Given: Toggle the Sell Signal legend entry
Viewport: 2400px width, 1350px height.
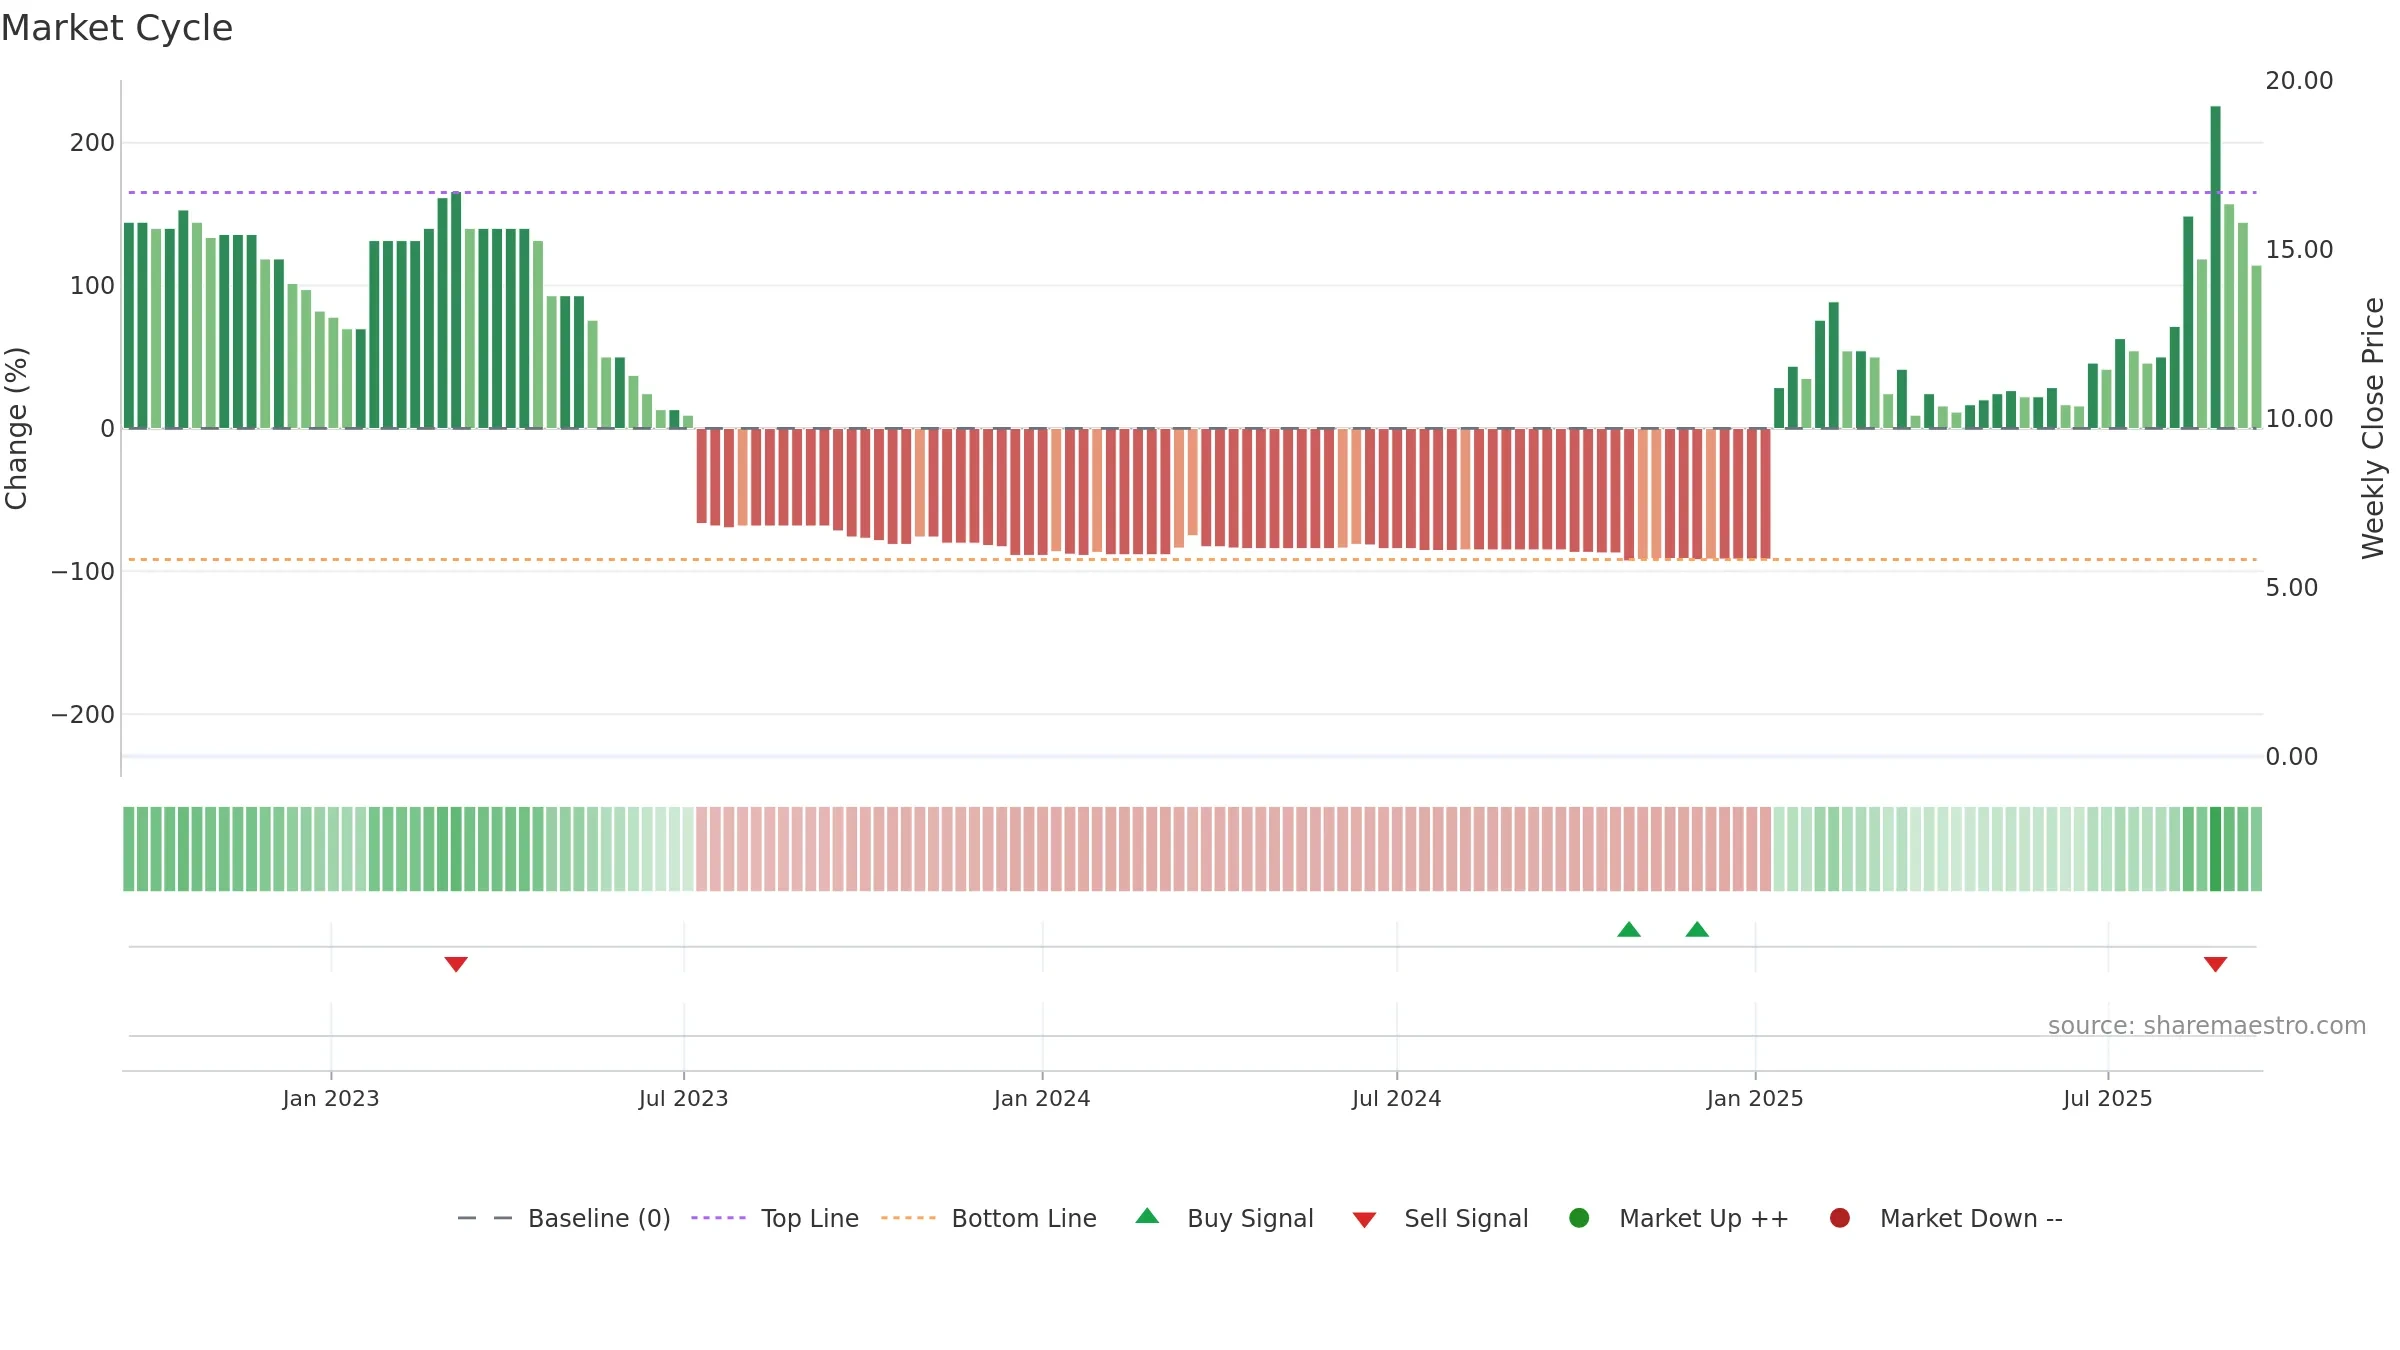Looking at the screenshot, I should point(1440,1218).
